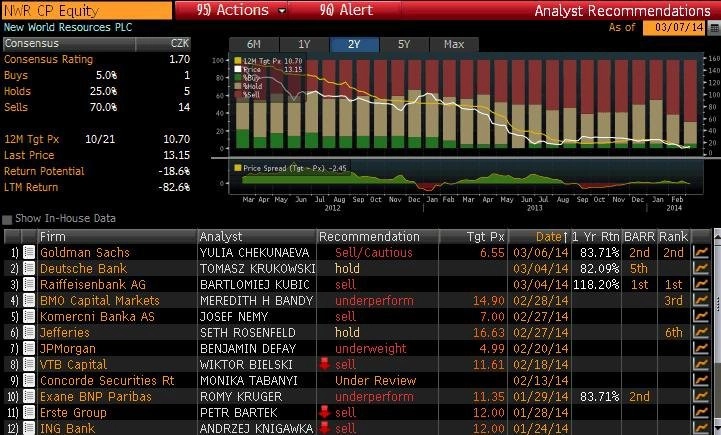Open BMO Capital Markets report document icon
The height and width of the screenshot is (435, 721).
(x=29, y=301)
